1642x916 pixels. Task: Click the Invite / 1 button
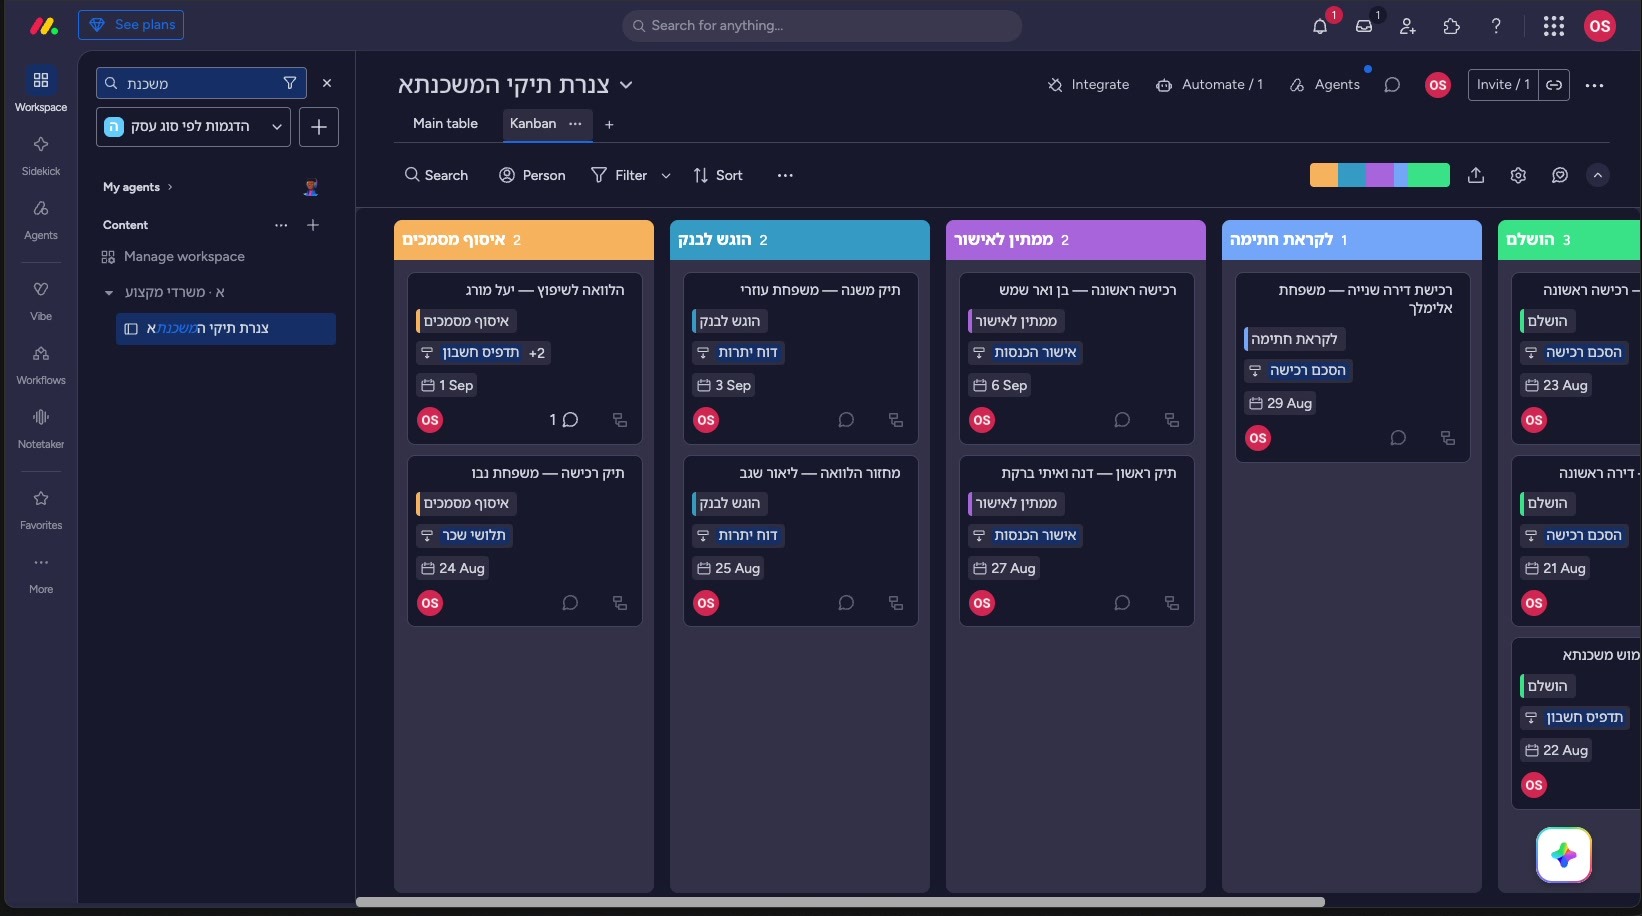[1503, 85]
